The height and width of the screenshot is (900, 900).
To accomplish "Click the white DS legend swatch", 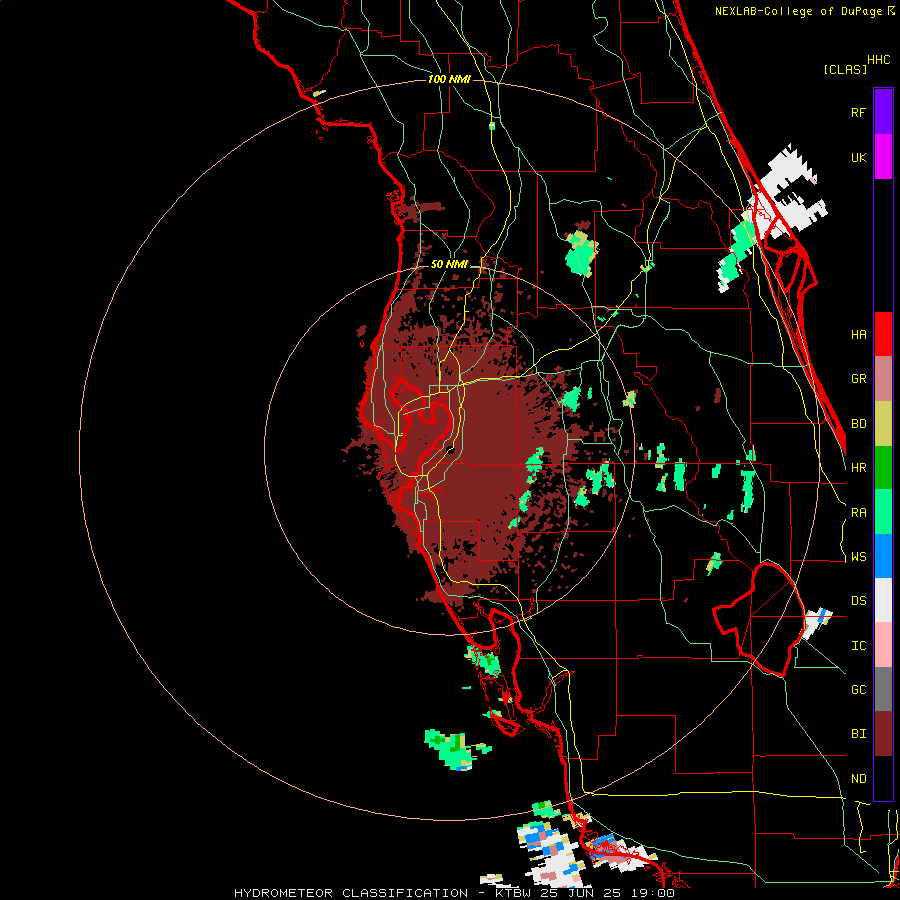I will click(883, 600).
